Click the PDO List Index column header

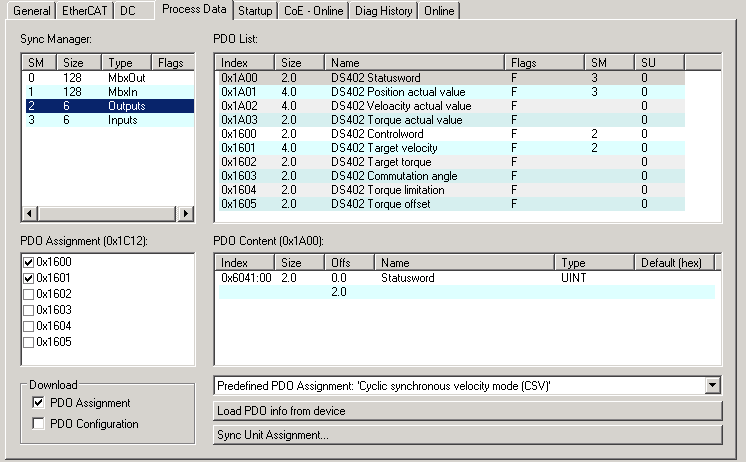245,62
